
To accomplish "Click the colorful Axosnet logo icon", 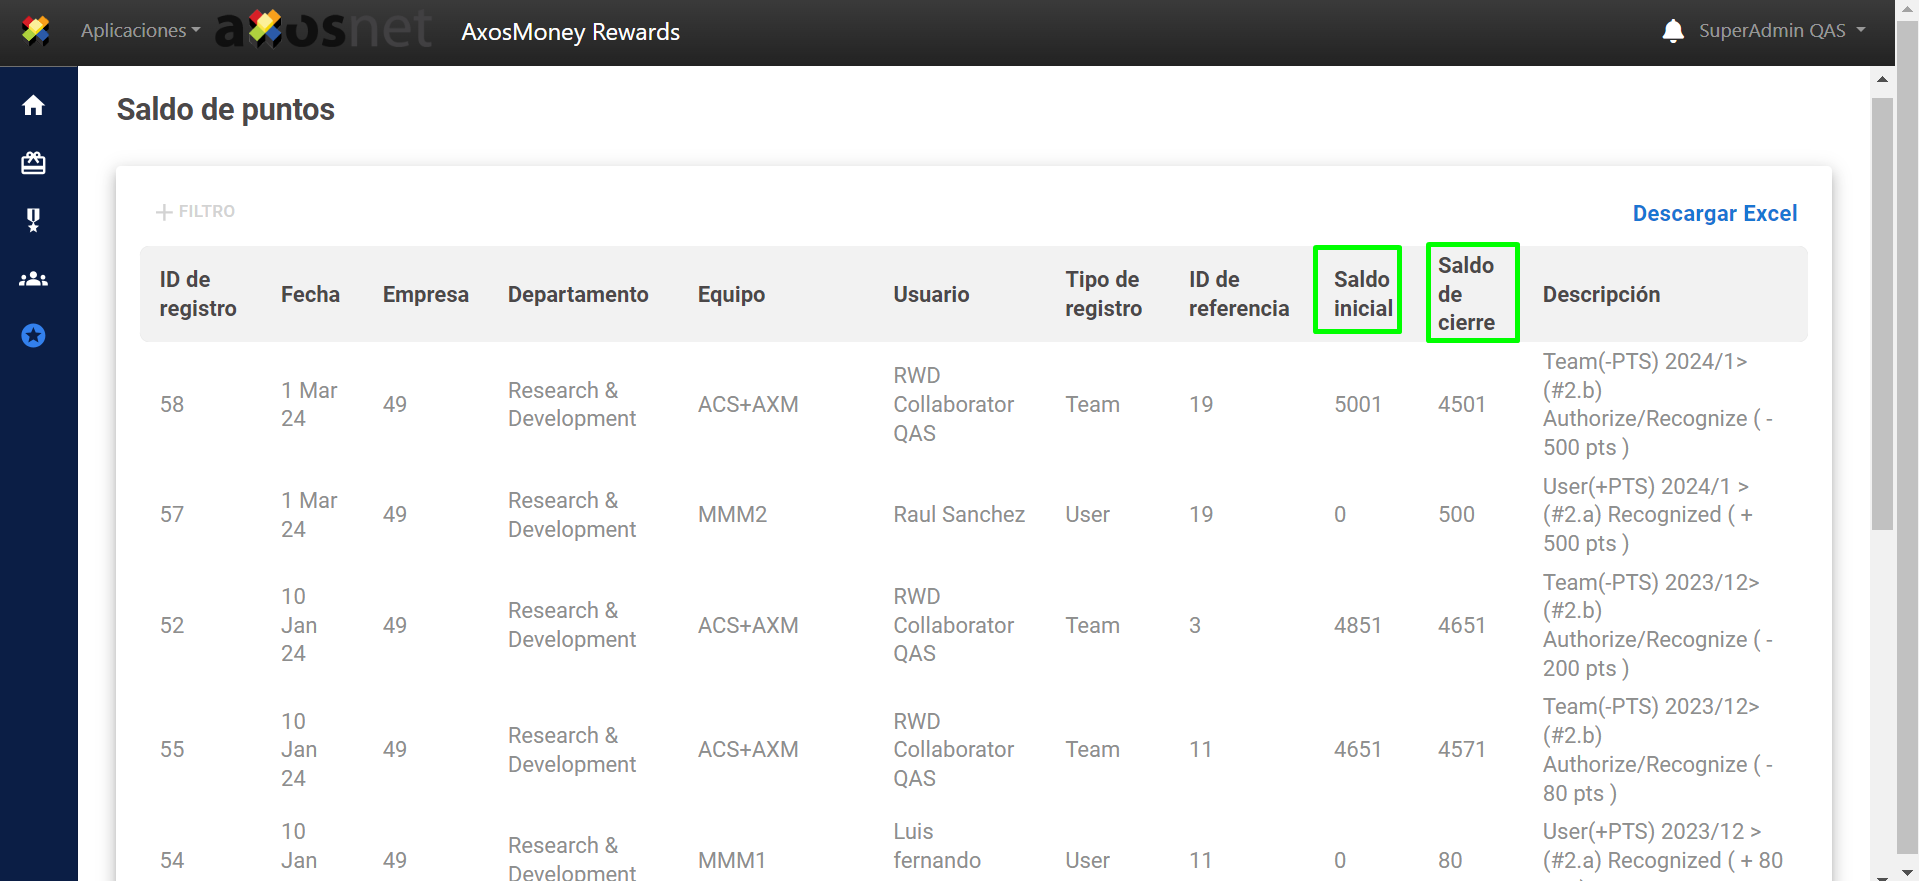I will coord(36,31).
